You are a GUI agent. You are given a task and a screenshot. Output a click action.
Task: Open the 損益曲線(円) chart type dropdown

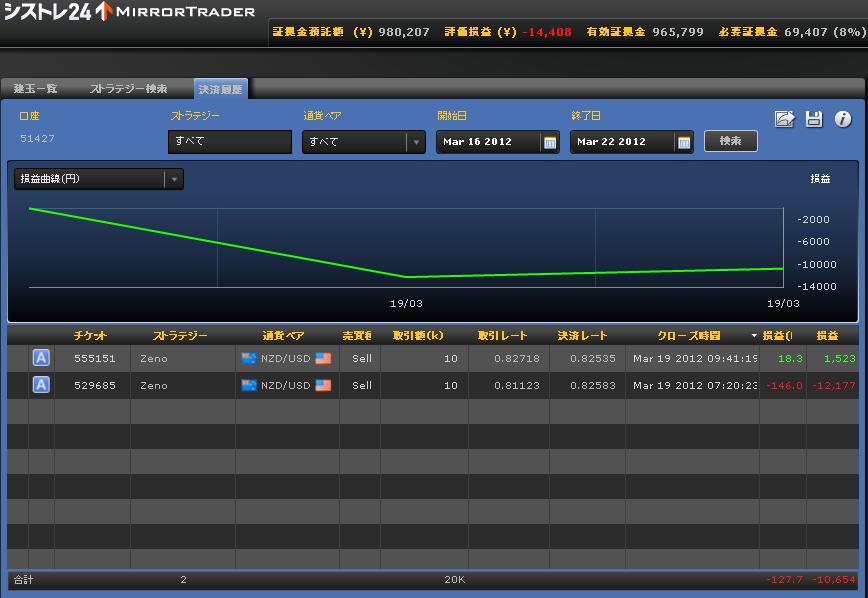tap(174, 179)
